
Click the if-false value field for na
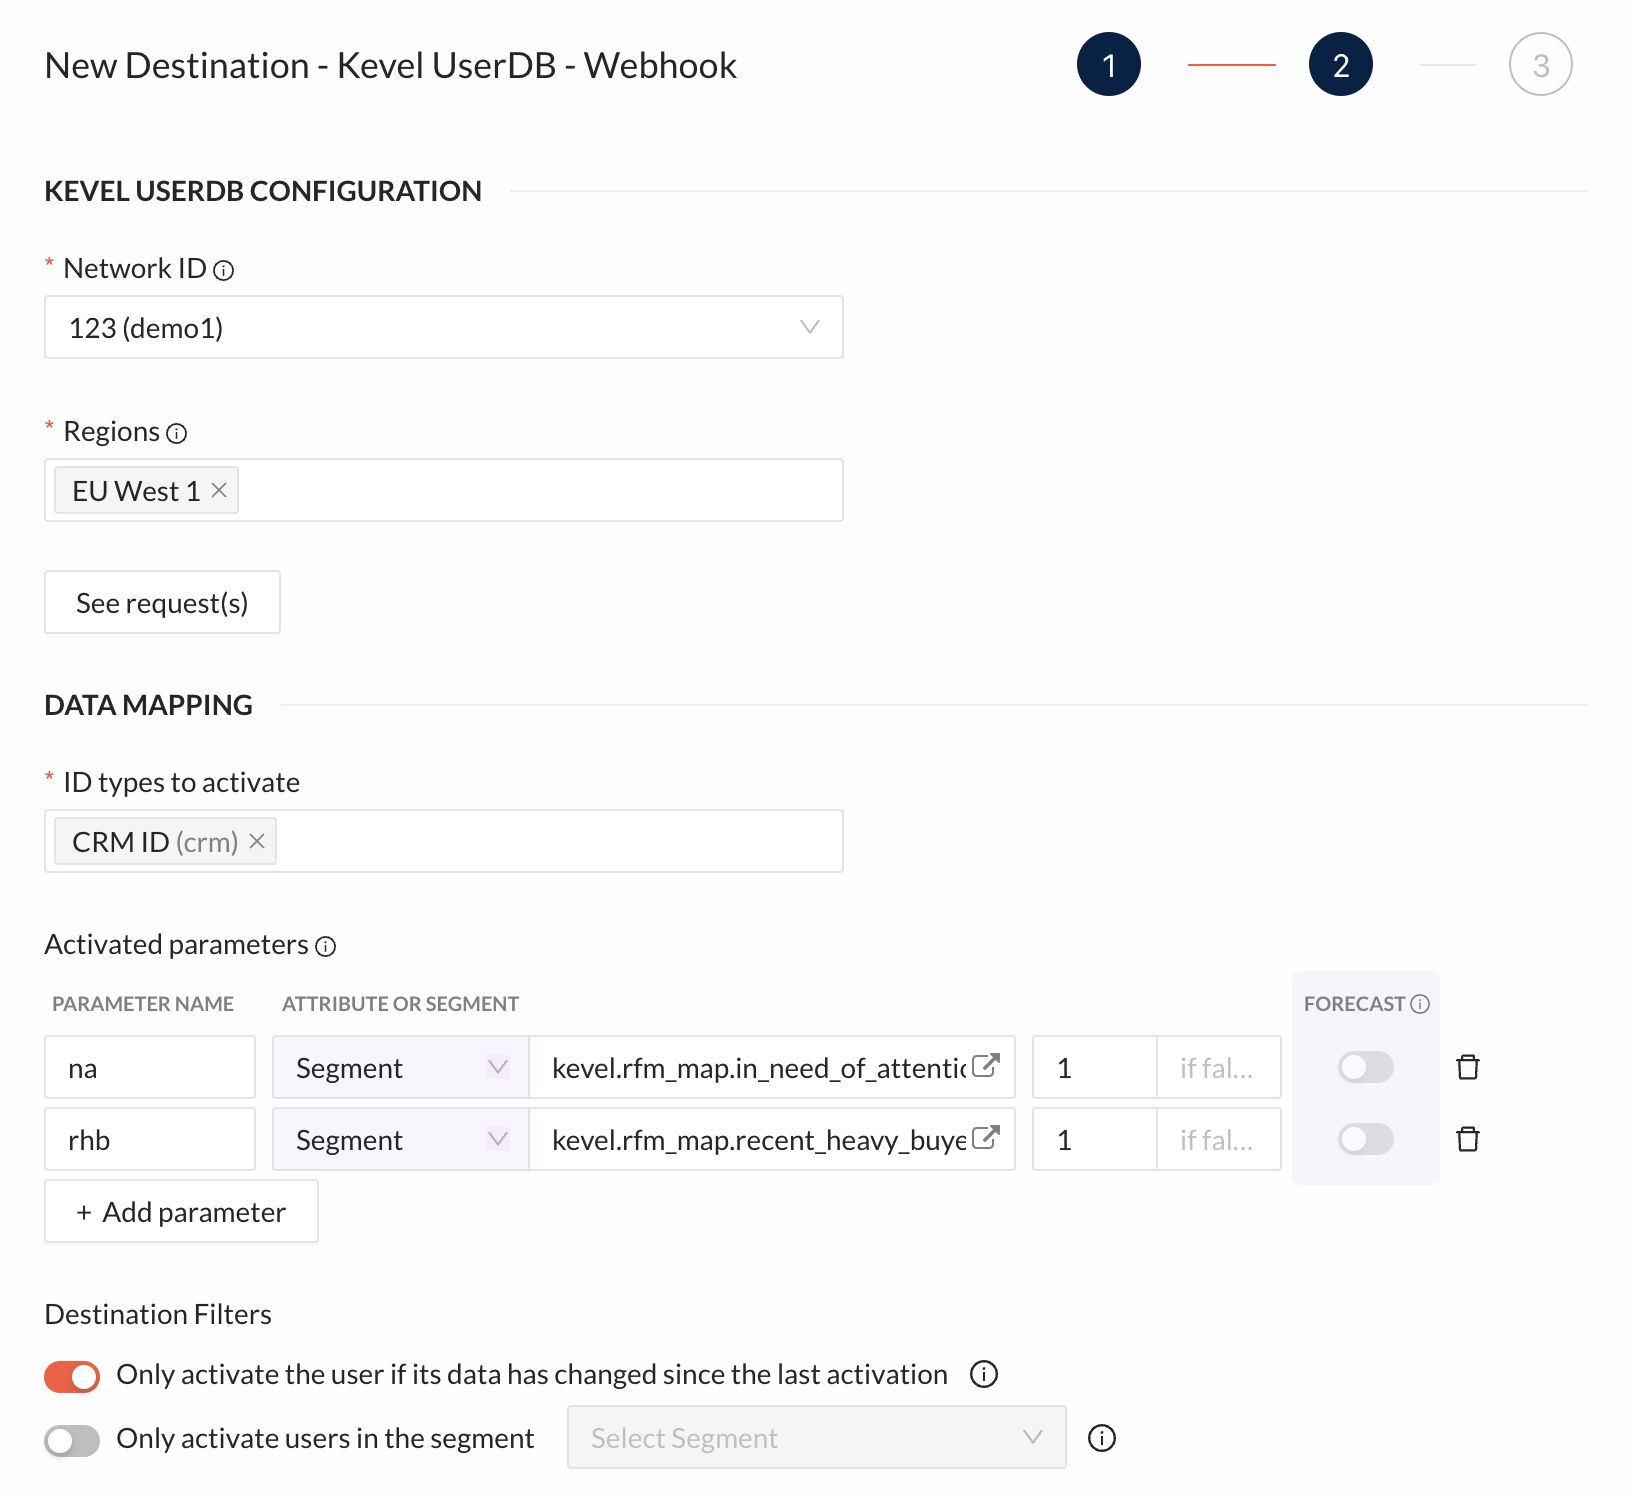[x=1219, y=1068]
